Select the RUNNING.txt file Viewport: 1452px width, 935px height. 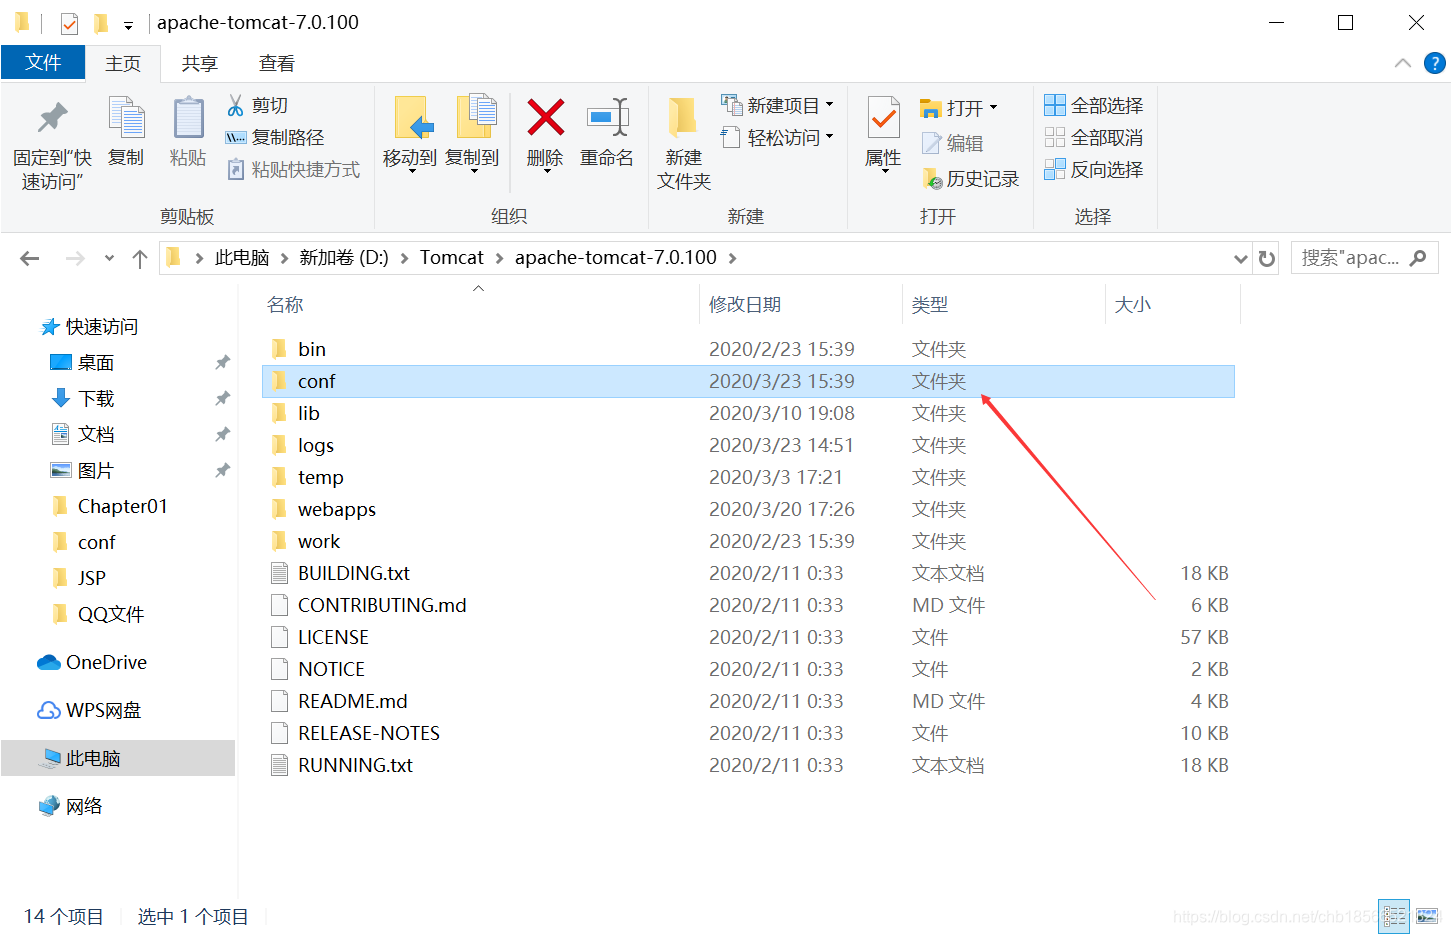(748, 765)
